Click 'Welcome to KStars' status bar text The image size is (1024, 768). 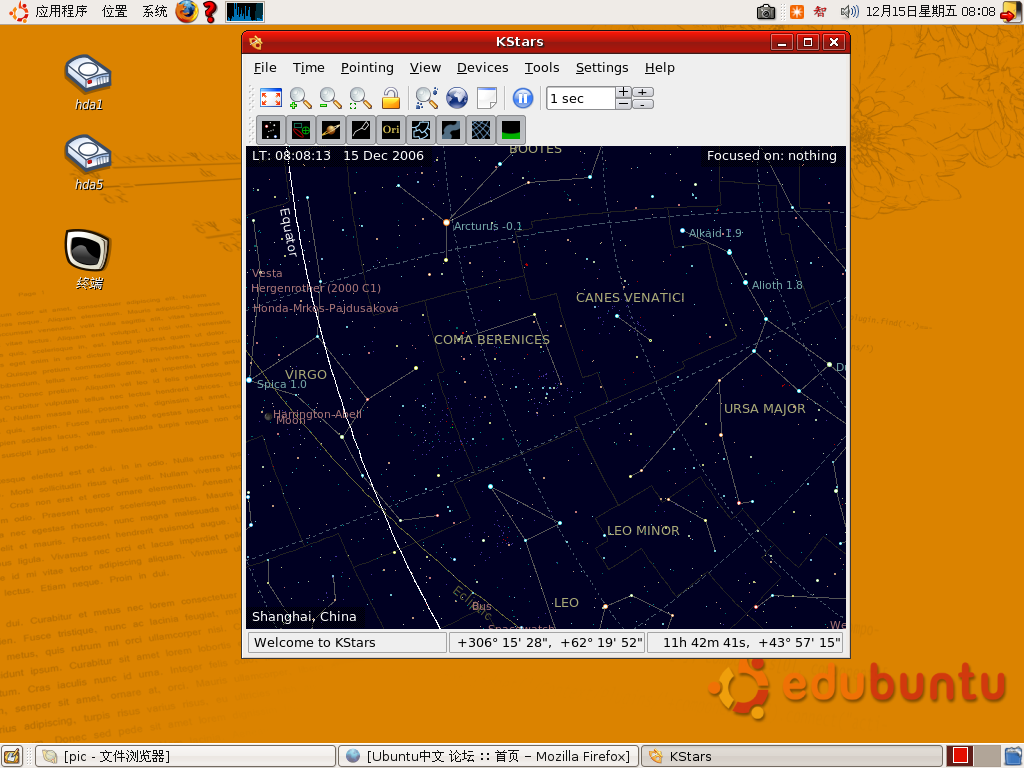click(x=315, y=643)
